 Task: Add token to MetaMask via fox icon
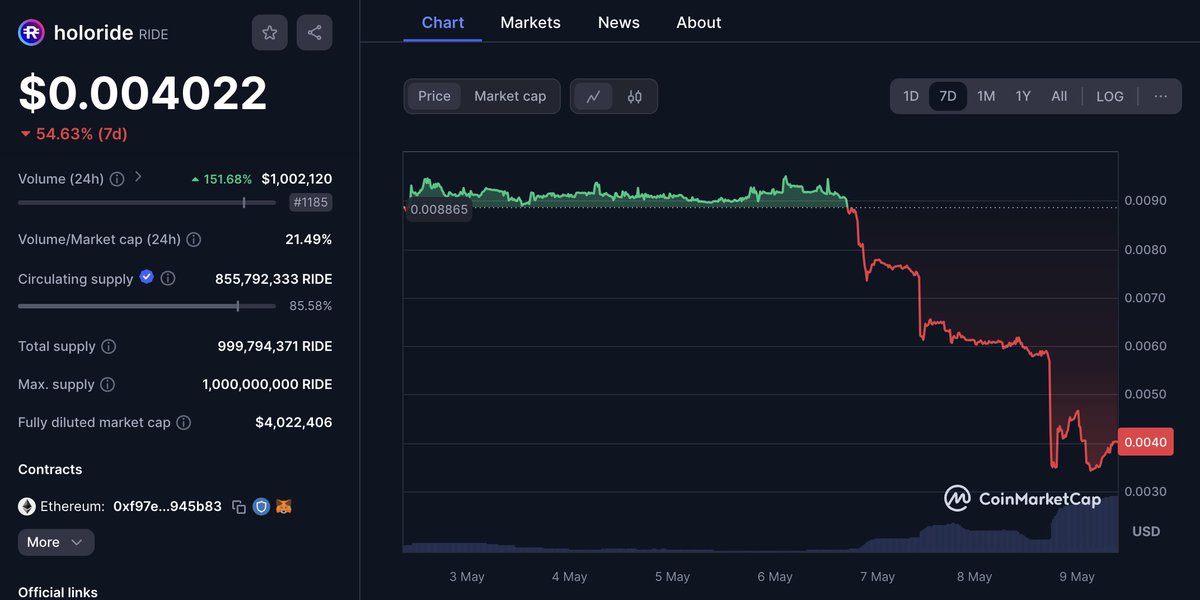pyautogui.click(x=284, y=507)
